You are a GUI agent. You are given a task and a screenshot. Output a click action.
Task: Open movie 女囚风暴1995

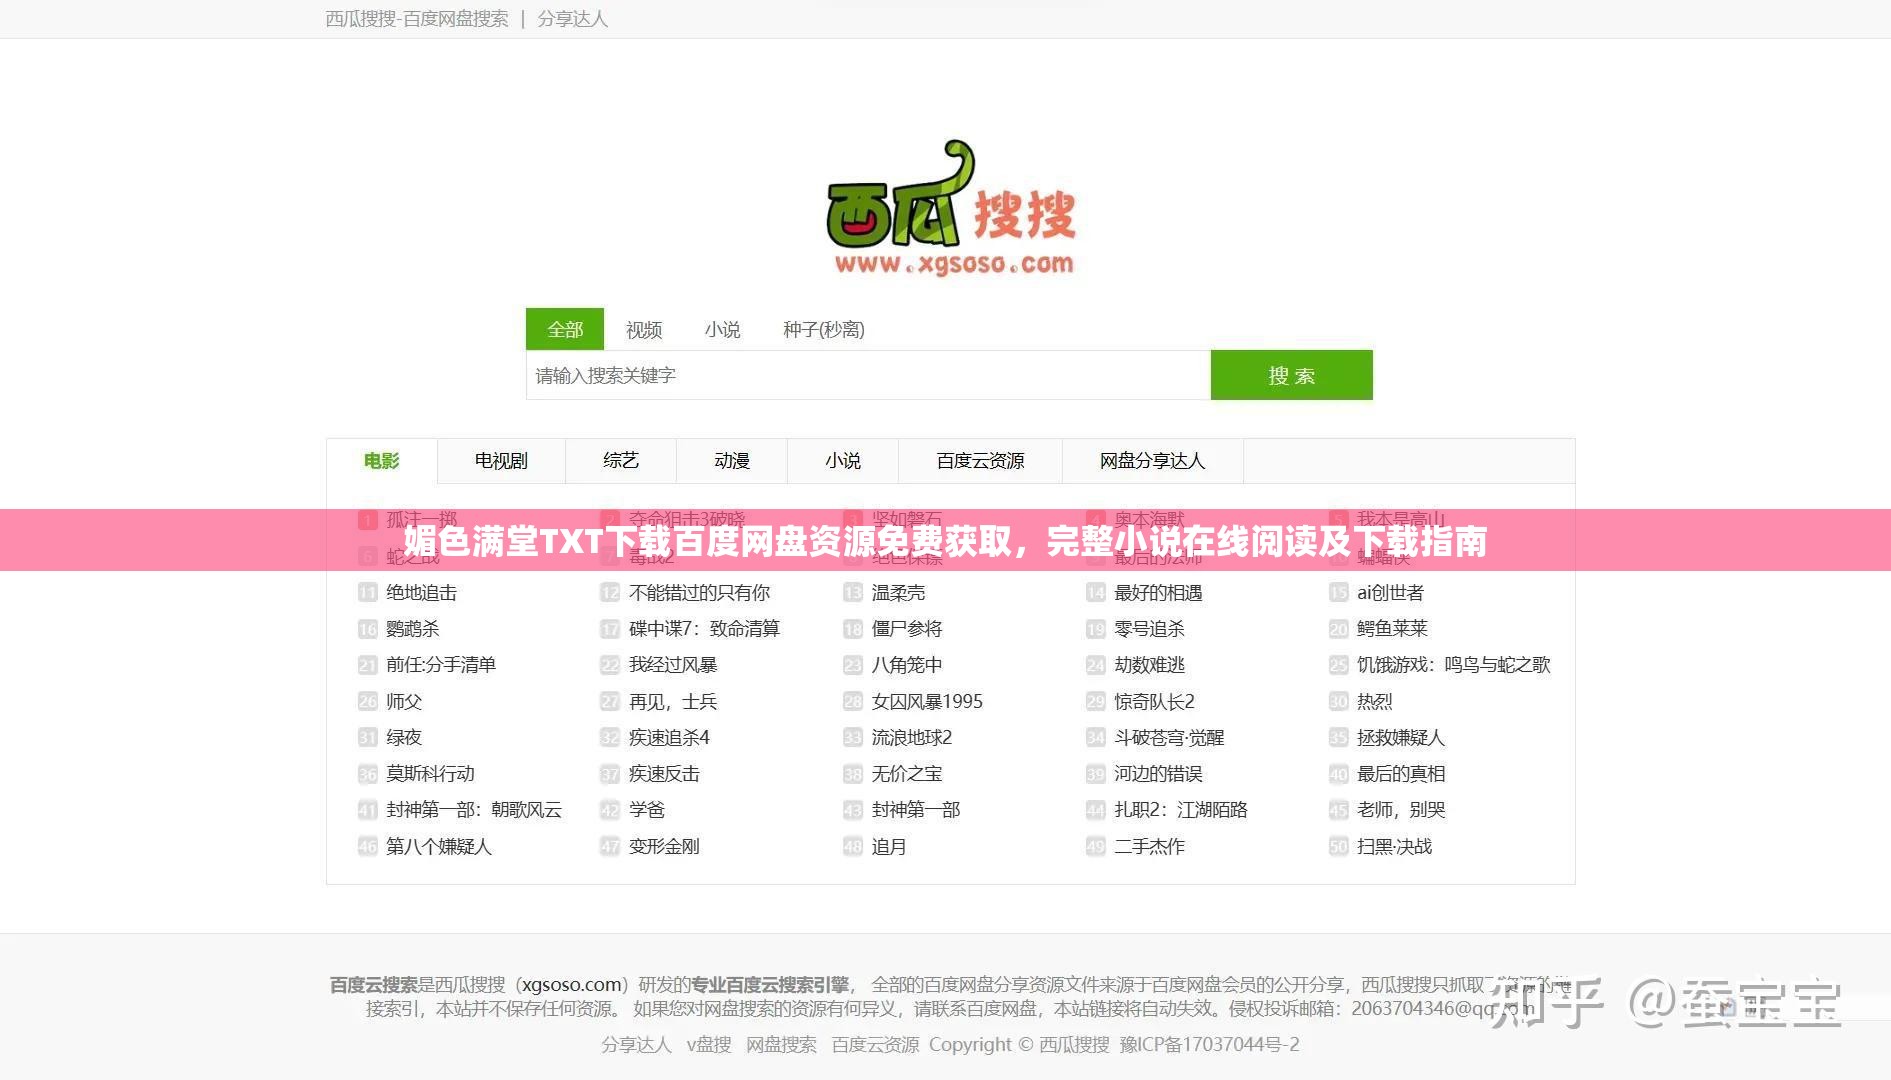pos(927,702)
